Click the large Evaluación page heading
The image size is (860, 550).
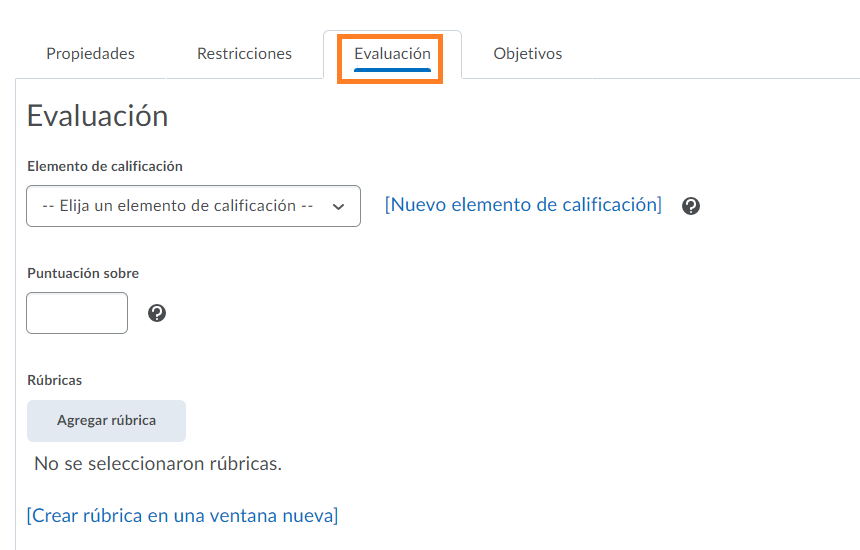tap(98, 116)
